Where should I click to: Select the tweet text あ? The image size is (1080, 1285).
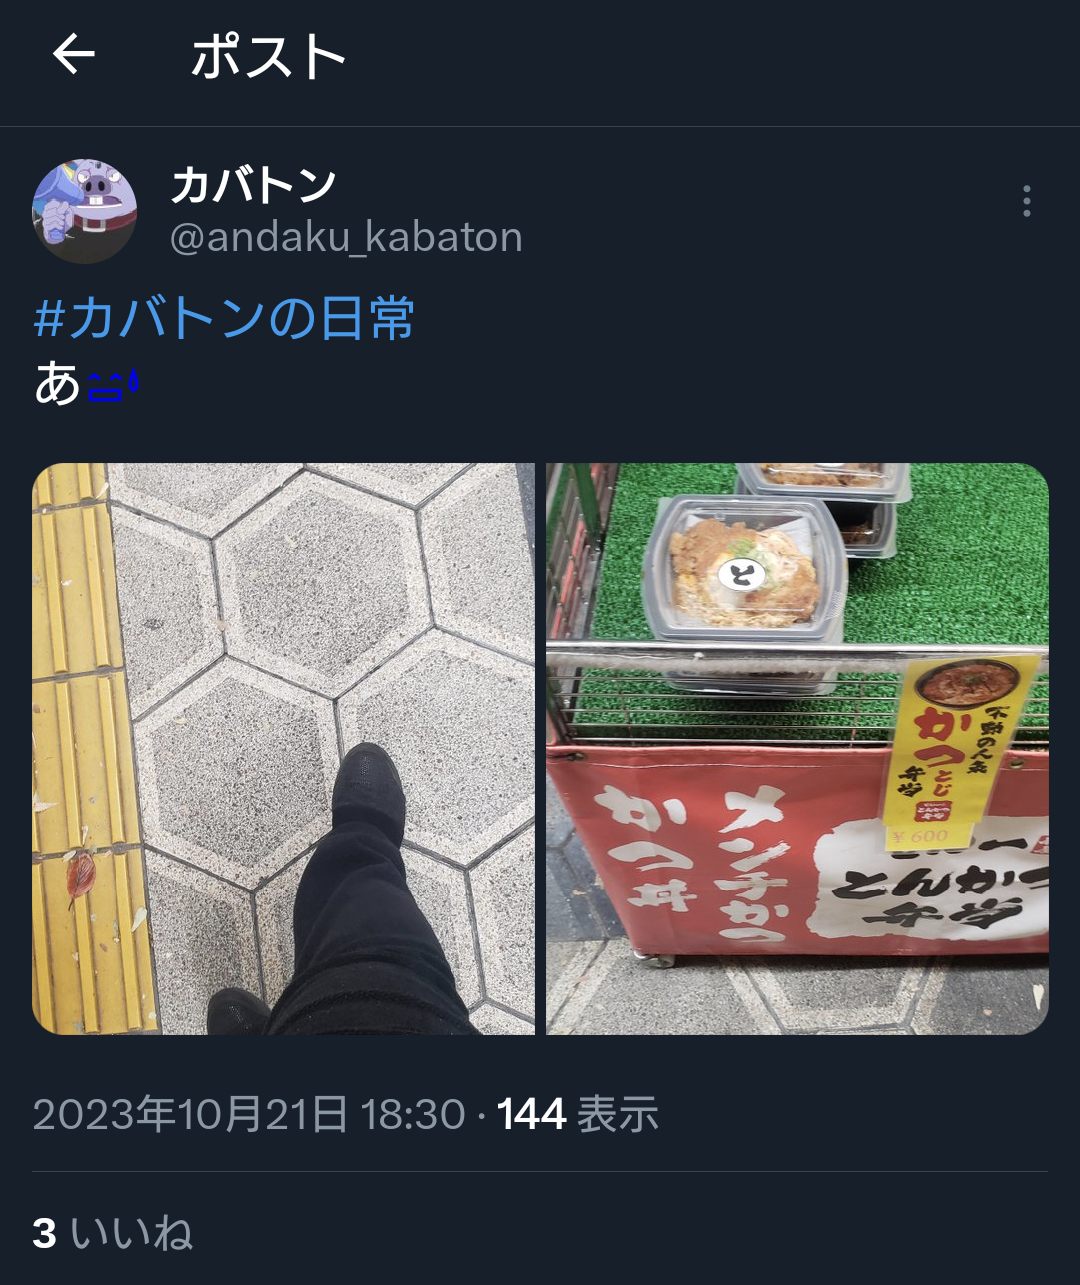pyautogui.click(x=58, y=384)
